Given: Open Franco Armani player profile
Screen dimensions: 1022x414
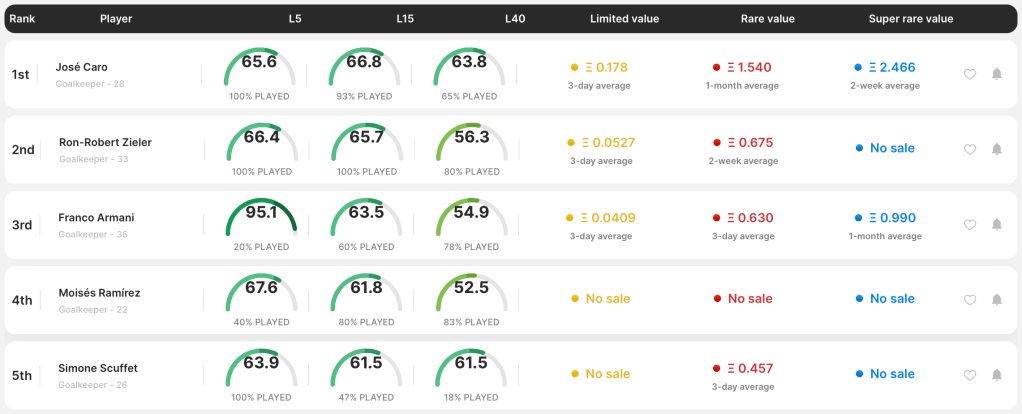Looking at the screenshot, I should (96, 217).
